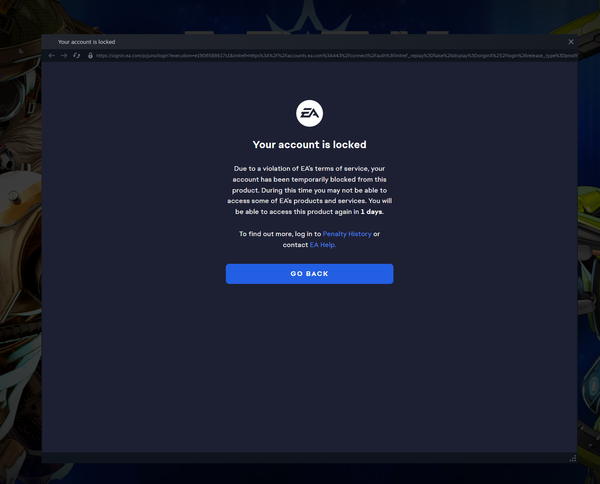Click the signin.ea.com URL address field
Viewport: 600px width, 484px height.
[336, 55]
